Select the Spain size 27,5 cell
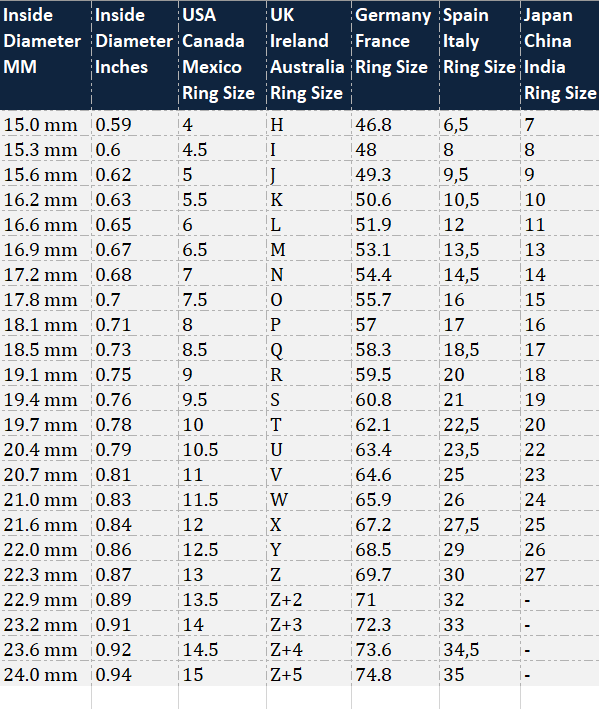 pos(480,524)
